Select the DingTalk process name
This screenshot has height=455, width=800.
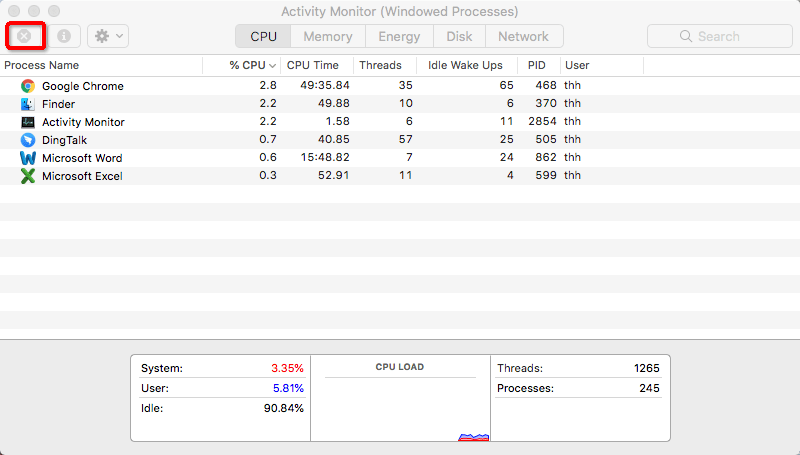point(64,140)
